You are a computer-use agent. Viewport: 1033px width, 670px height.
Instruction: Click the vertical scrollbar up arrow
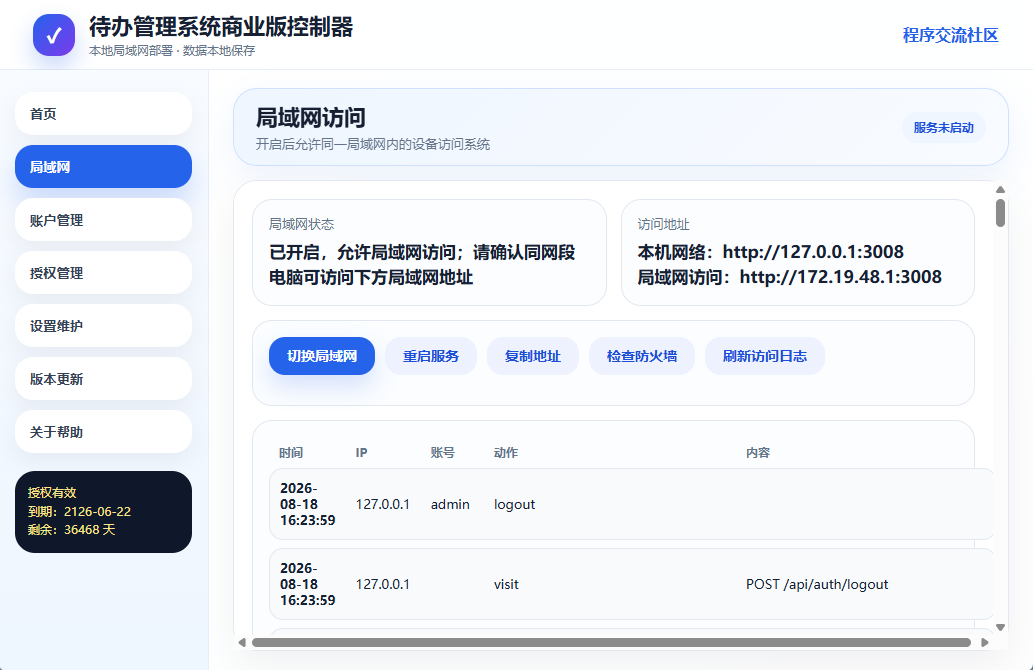(x=1000, y=190)
